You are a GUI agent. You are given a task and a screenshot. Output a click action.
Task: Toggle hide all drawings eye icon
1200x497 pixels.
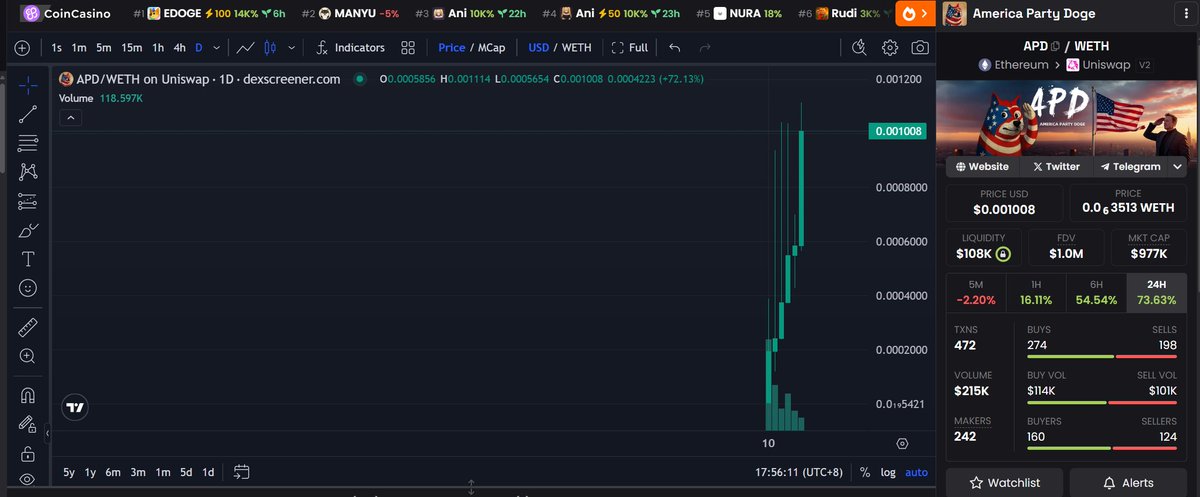28,481
